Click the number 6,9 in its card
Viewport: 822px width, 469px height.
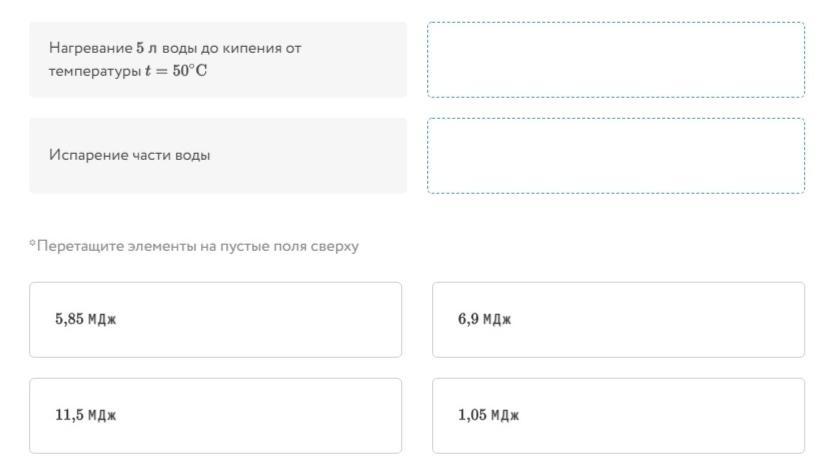click(x=469, y=320)
